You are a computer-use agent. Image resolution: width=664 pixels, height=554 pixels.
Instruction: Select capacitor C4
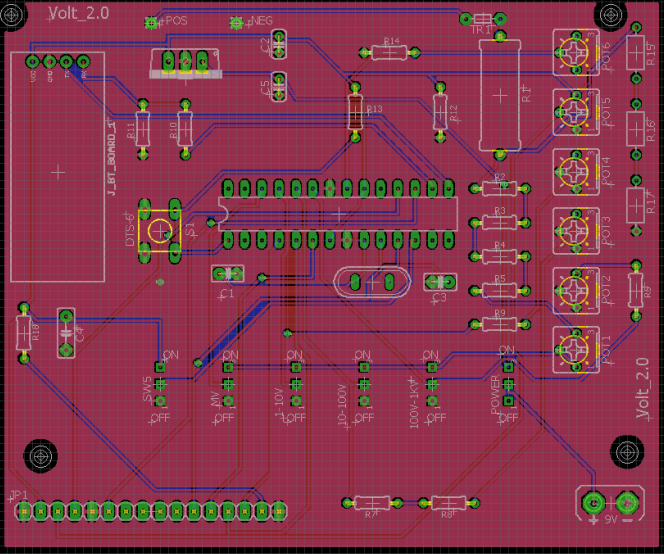pos(66,333)
